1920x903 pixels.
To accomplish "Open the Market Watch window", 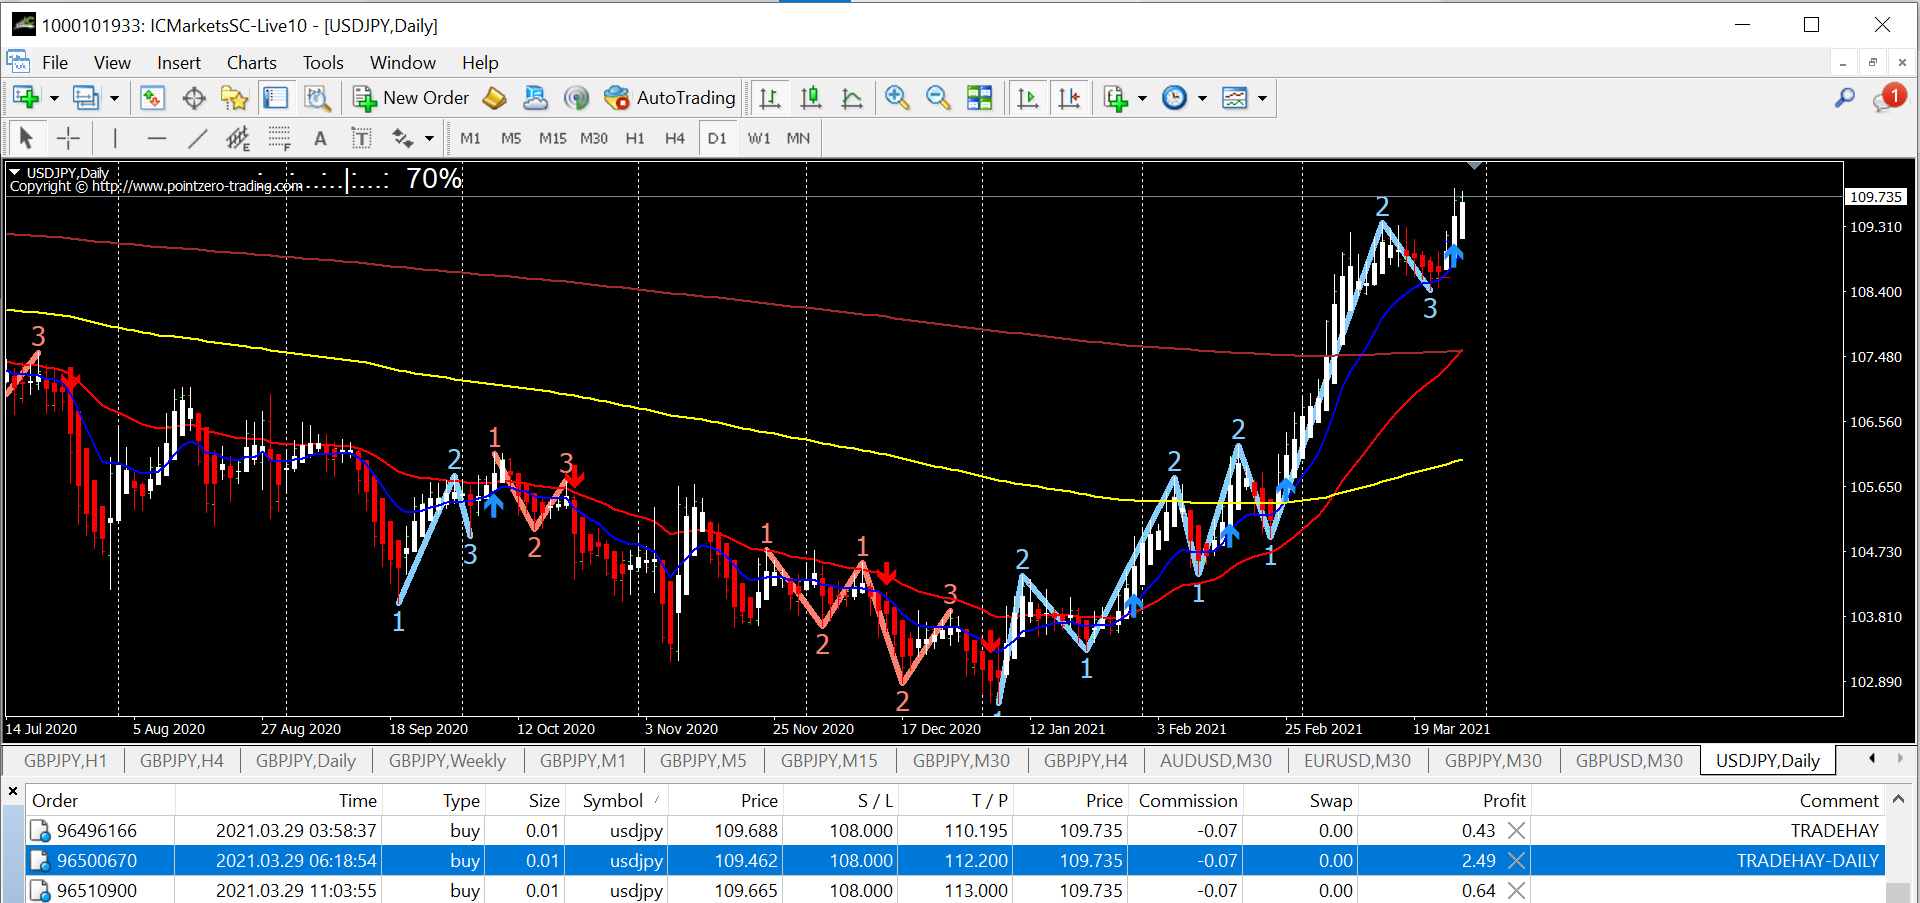I will 152,98.
